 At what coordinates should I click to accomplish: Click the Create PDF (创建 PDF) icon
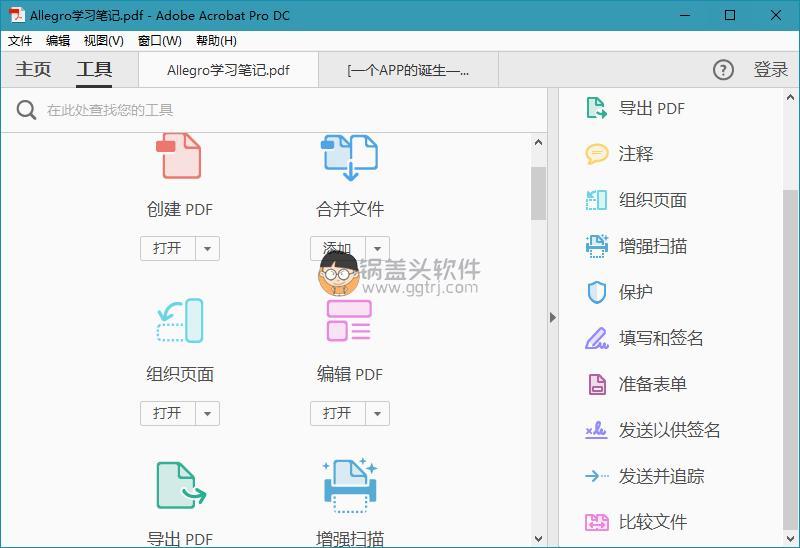click(x=179, y=156)
